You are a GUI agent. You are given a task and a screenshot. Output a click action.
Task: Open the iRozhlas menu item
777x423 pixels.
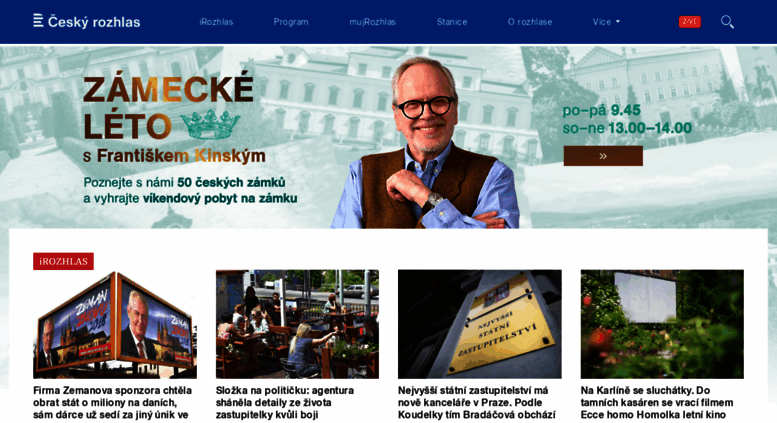[216, 22]
